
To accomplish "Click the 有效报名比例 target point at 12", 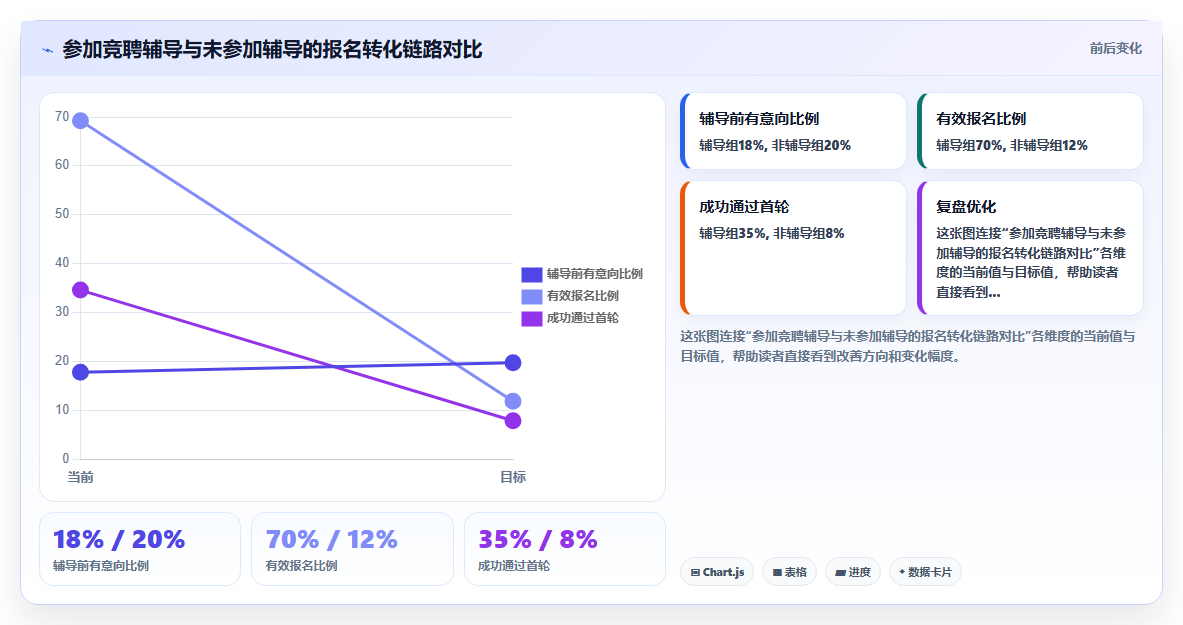I will [512, 401].
